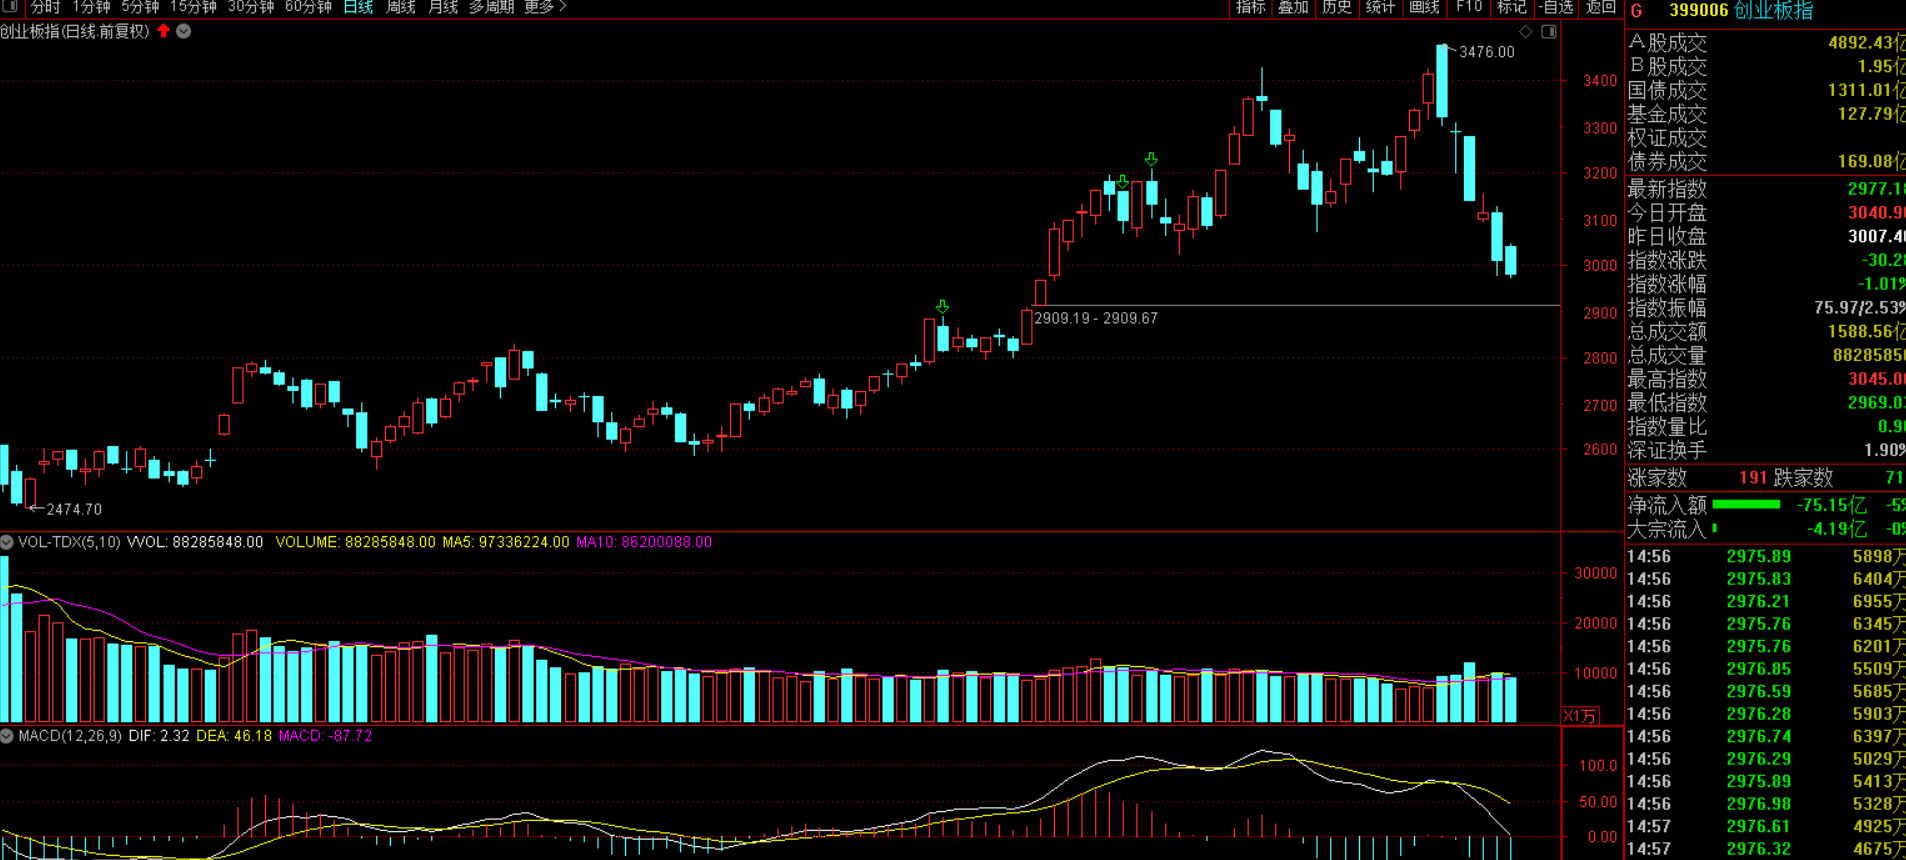The image size is (1906, 860).
Task: Click the 最新指数 row
Action: coord(1766,189)
